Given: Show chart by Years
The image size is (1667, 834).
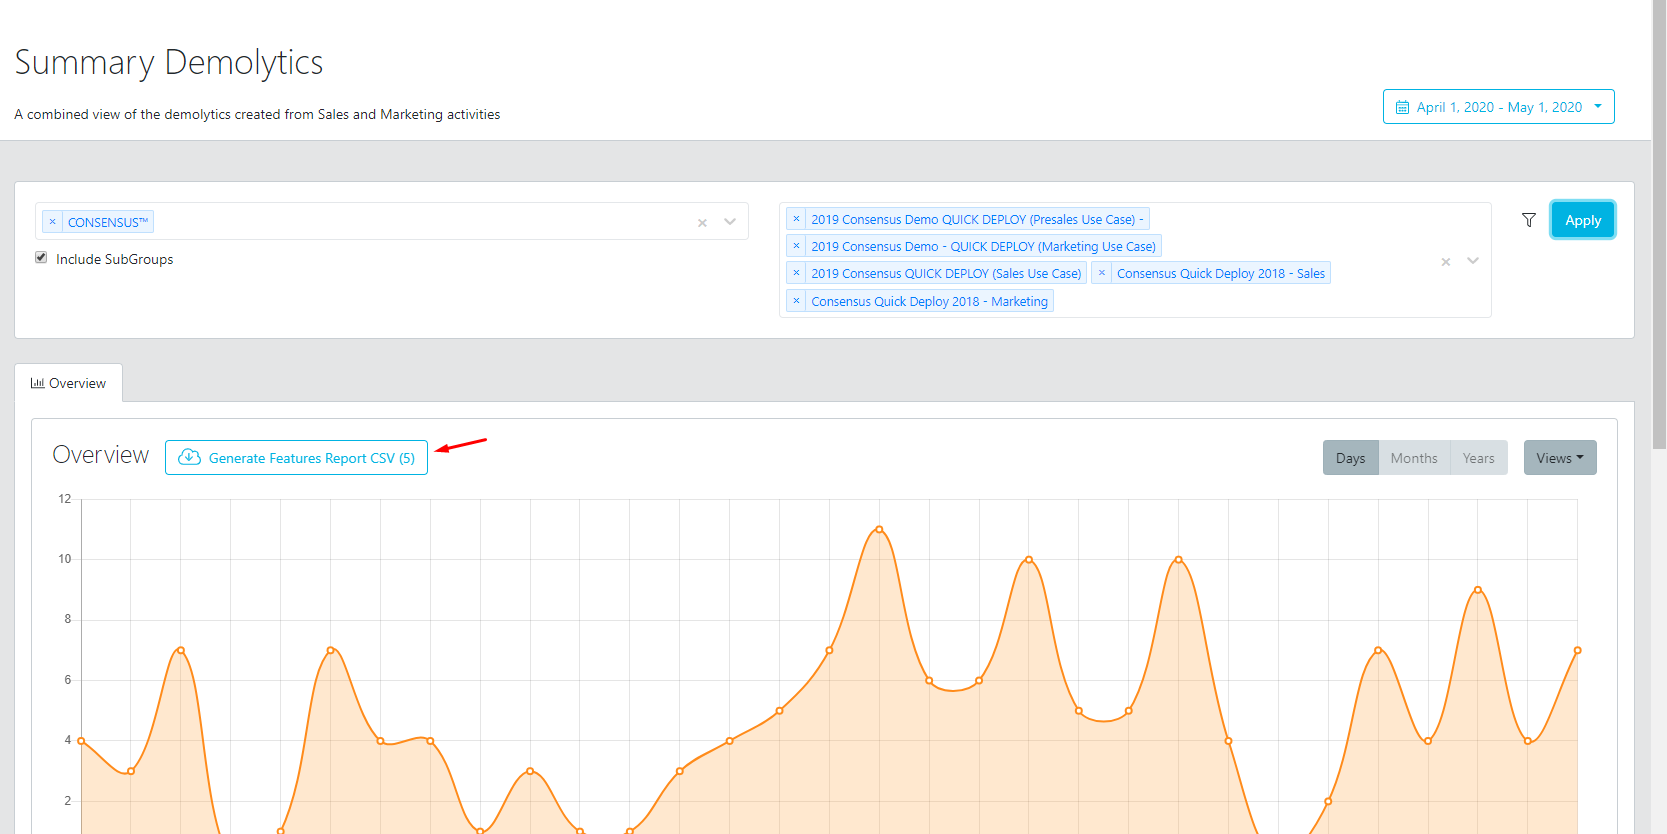Looking at the screenshot, I should 1478,458.
